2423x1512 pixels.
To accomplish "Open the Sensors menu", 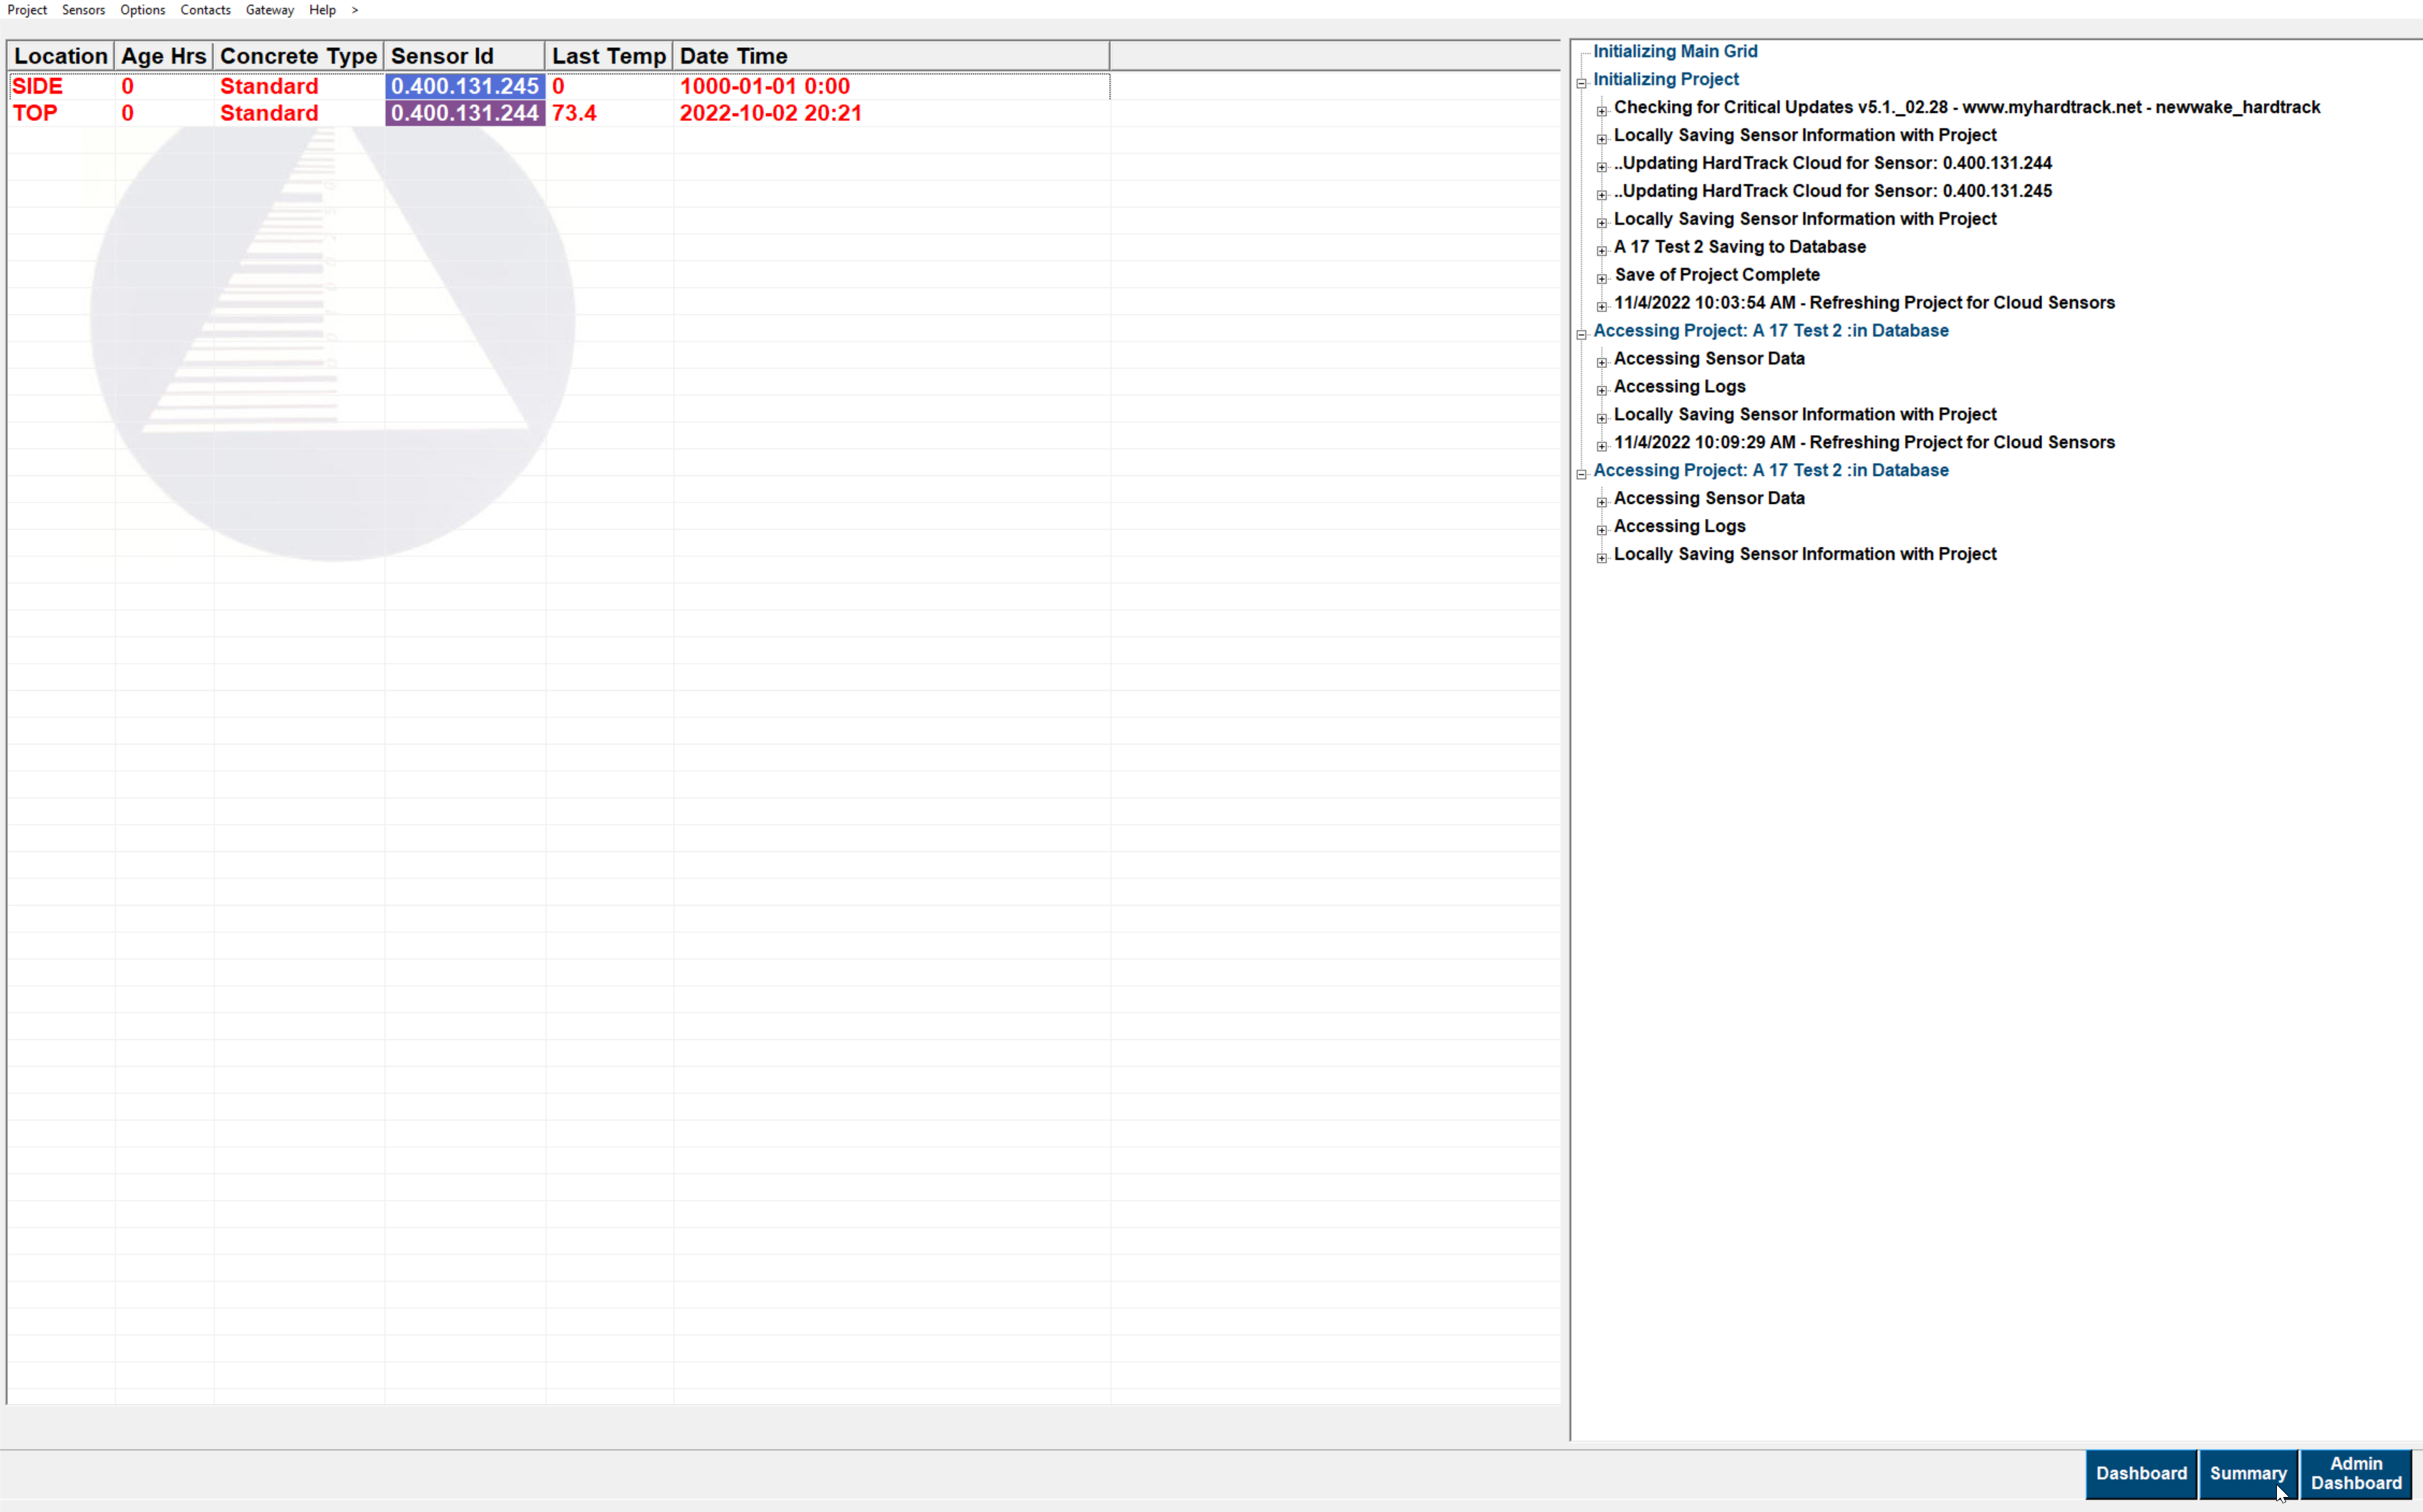I will 83,10.
